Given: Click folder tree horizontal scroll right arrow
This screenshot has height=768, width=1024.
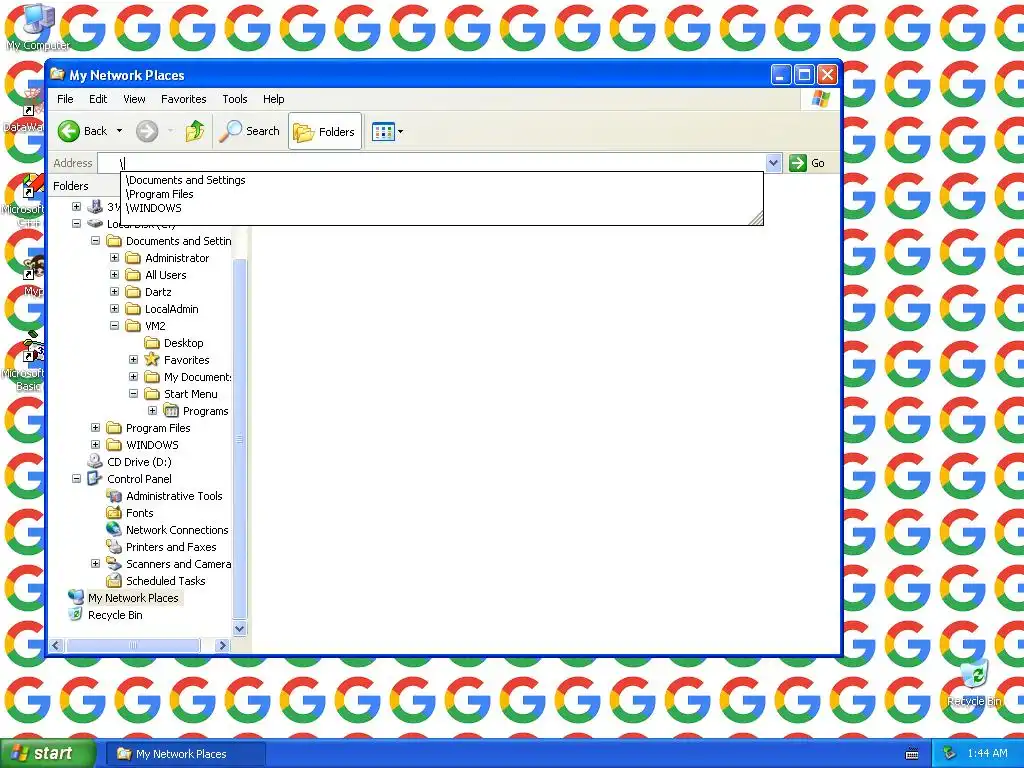Looking at the screenshot, I should 222,645.
